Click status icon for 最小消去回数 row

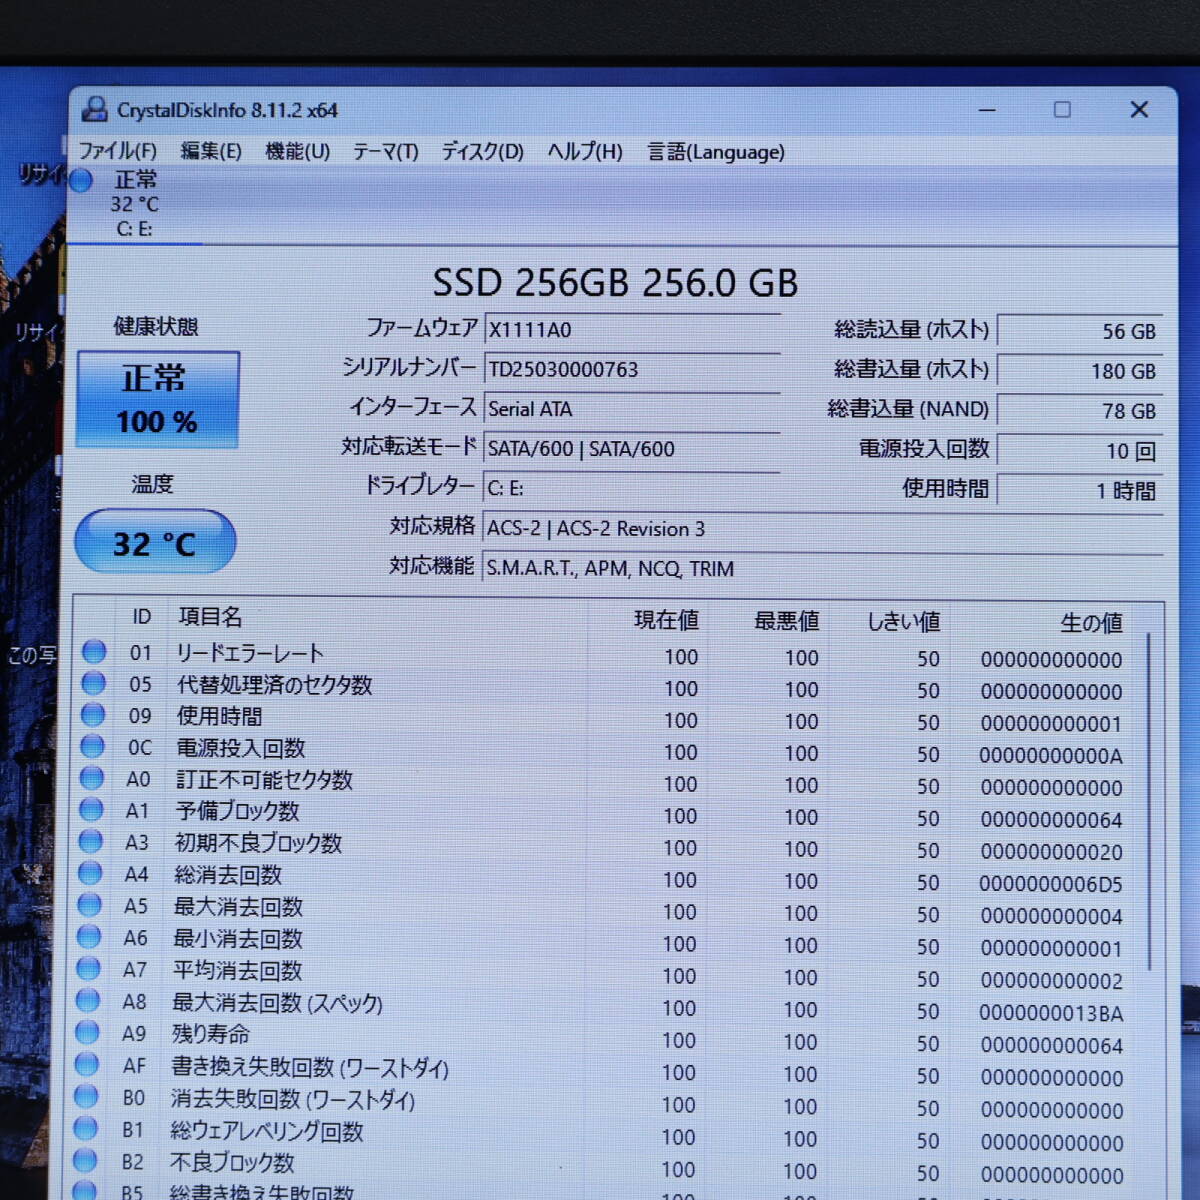[89, 937]
